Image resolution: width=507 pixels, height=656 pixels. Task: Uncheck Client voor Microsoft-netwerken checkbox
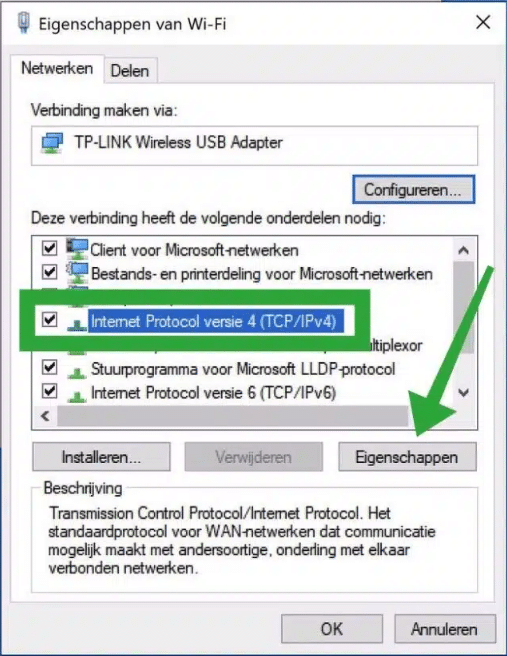coord(49,248)
